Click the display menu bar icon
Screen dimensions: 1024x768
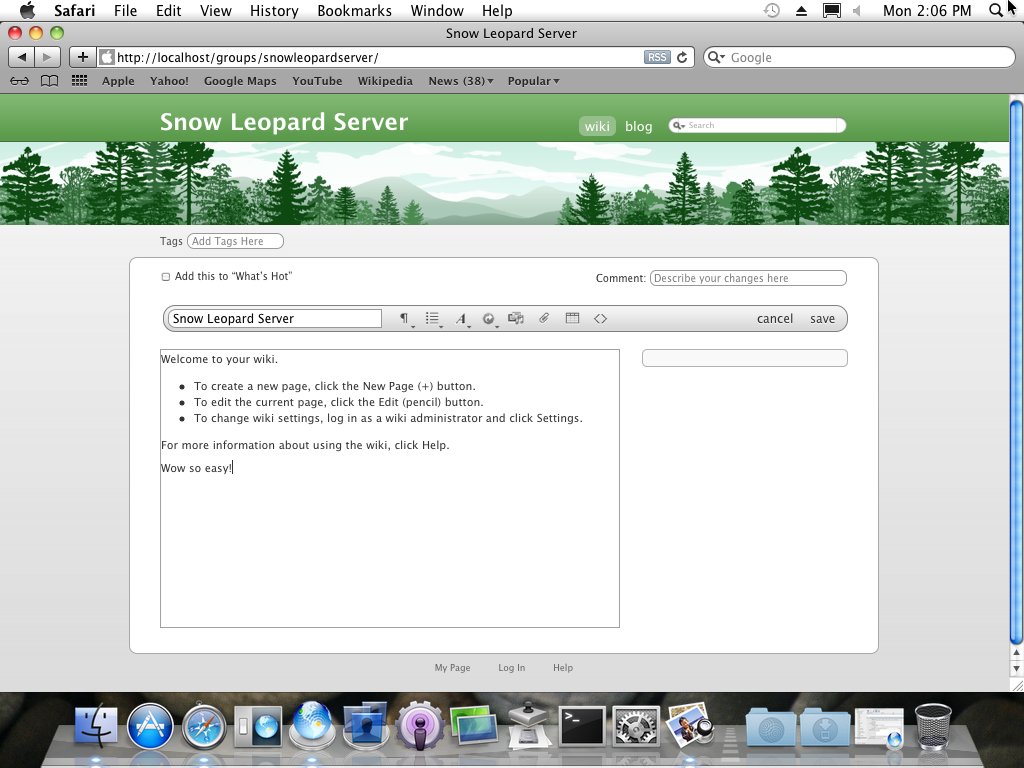831,10
